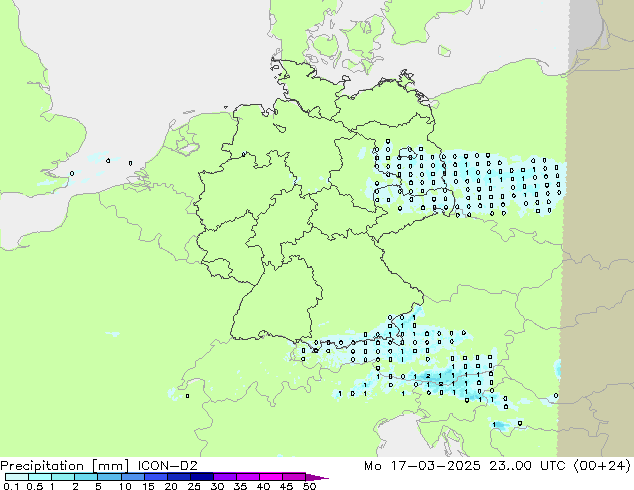Click the '23..00 UTC' time text

tap(527, 466)
